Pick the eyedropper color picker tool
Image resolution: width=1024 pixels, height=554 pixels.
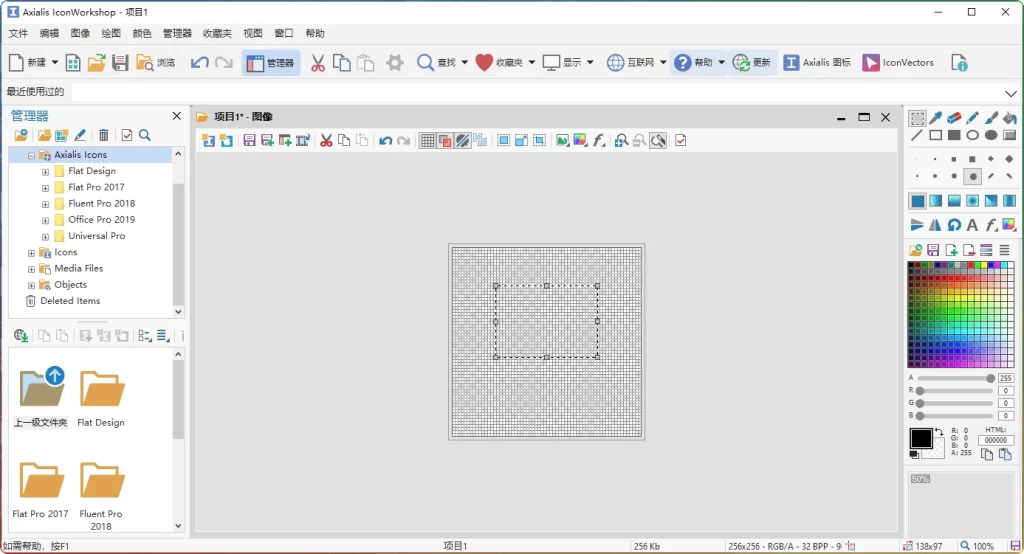point(936,118)
